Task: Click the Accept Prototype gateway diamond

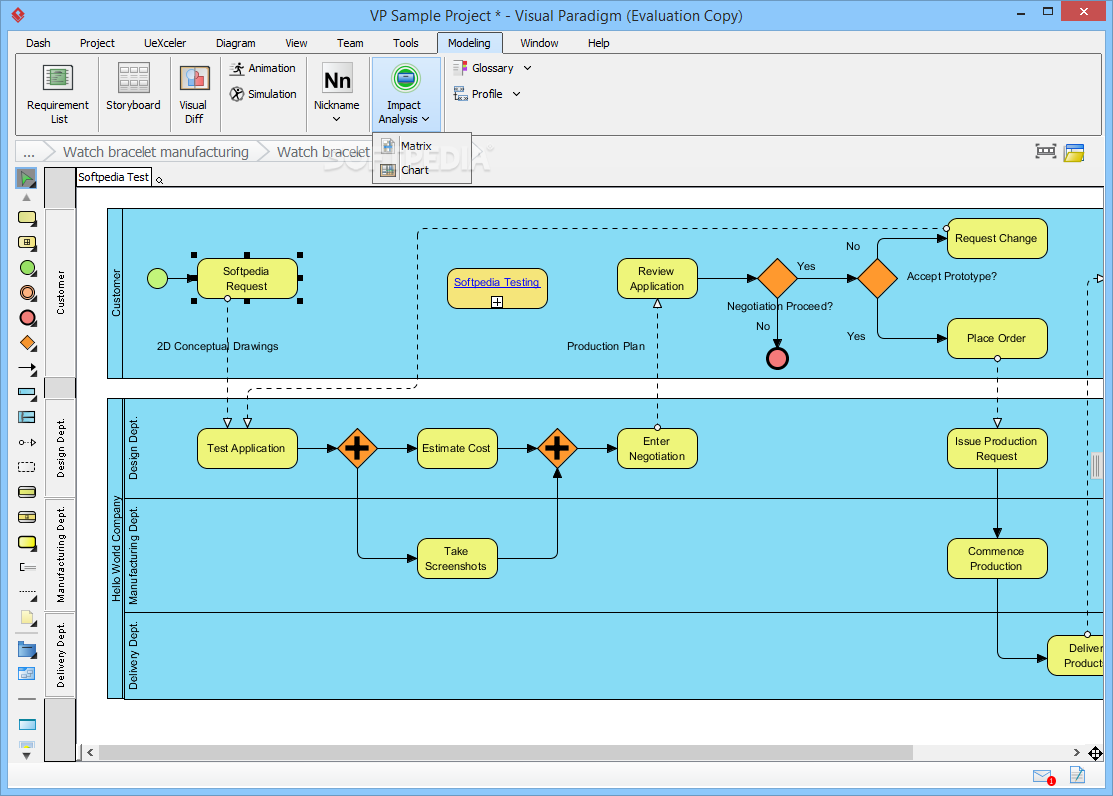Action: (877, 278)
